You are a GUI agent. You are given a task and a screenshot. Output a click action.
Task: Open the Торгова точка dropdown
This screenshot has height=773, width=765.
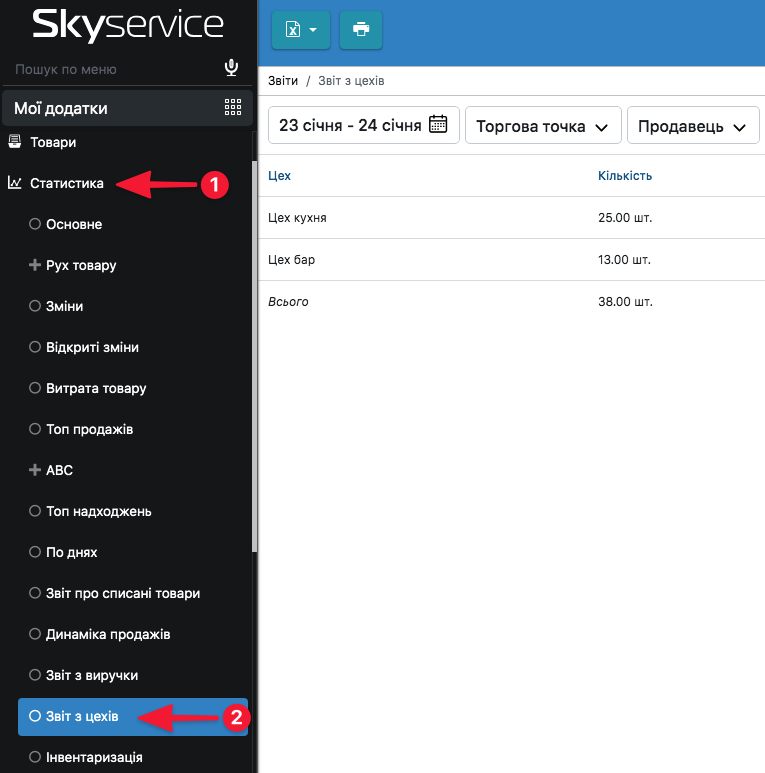click(543, 126)
